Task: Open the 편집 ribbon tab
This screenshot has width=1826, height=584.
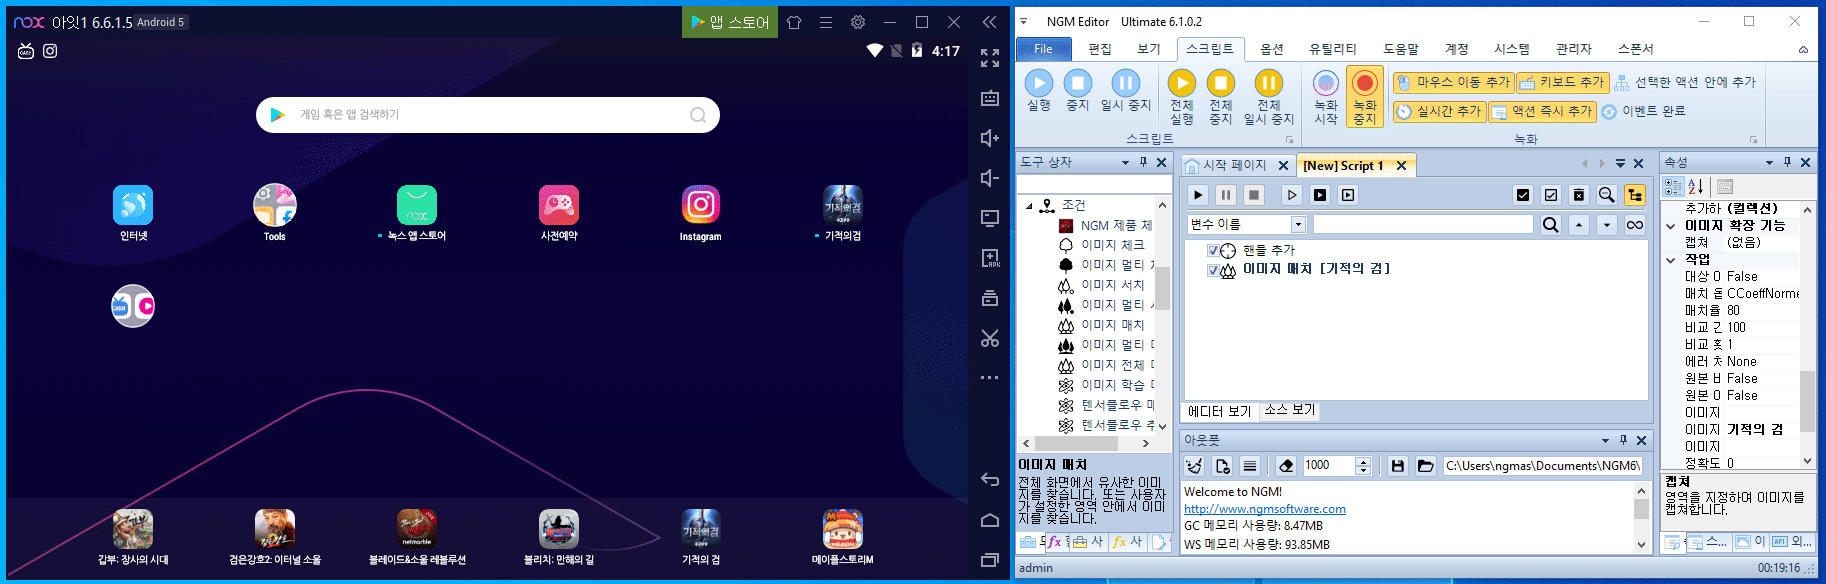Action: pos(1100,48)
